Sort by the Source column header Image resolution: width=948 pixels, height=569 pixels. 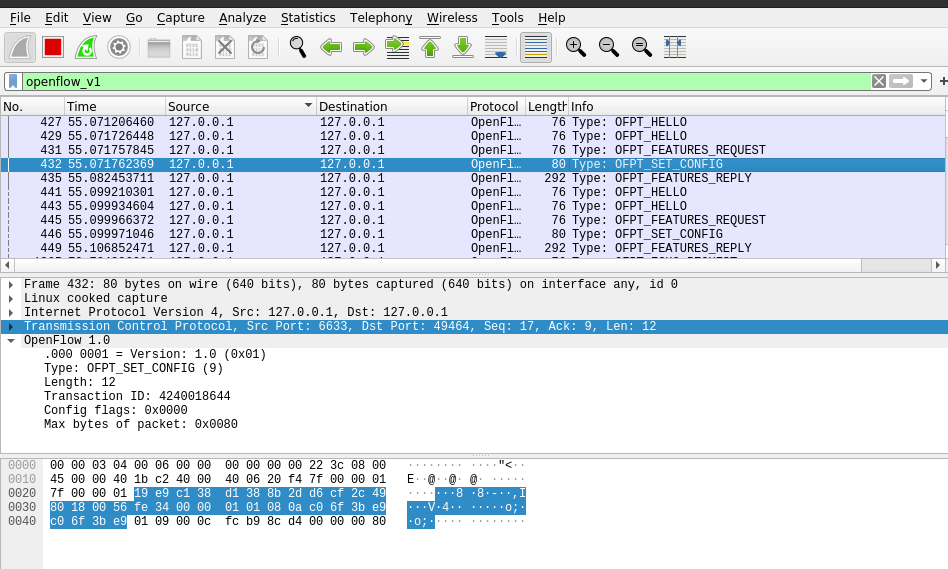(x=241, y=106)
